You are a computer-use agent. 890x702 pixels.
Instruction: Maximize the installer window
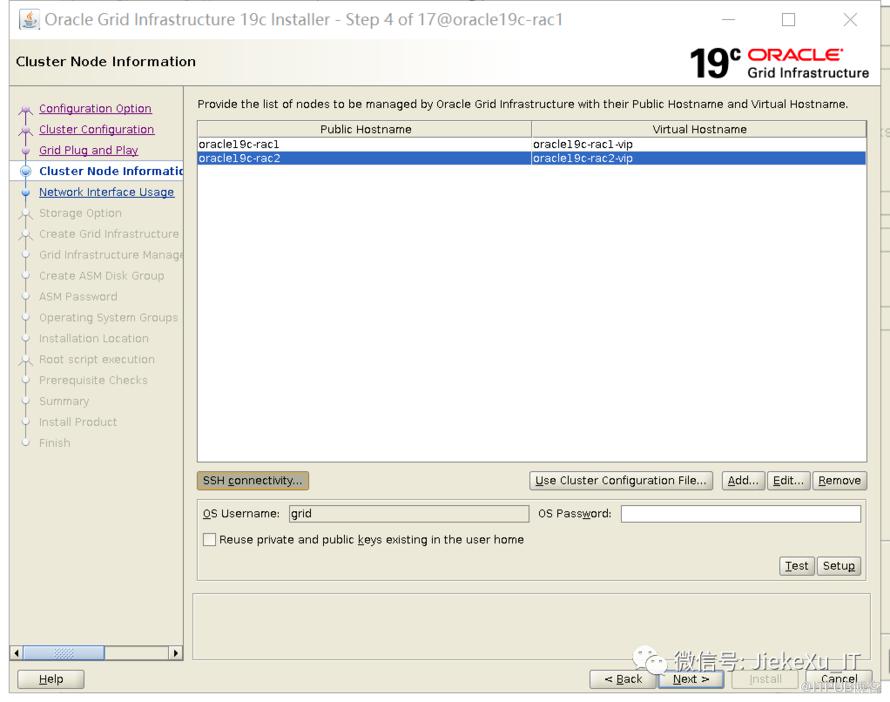[x=788, y=20]
